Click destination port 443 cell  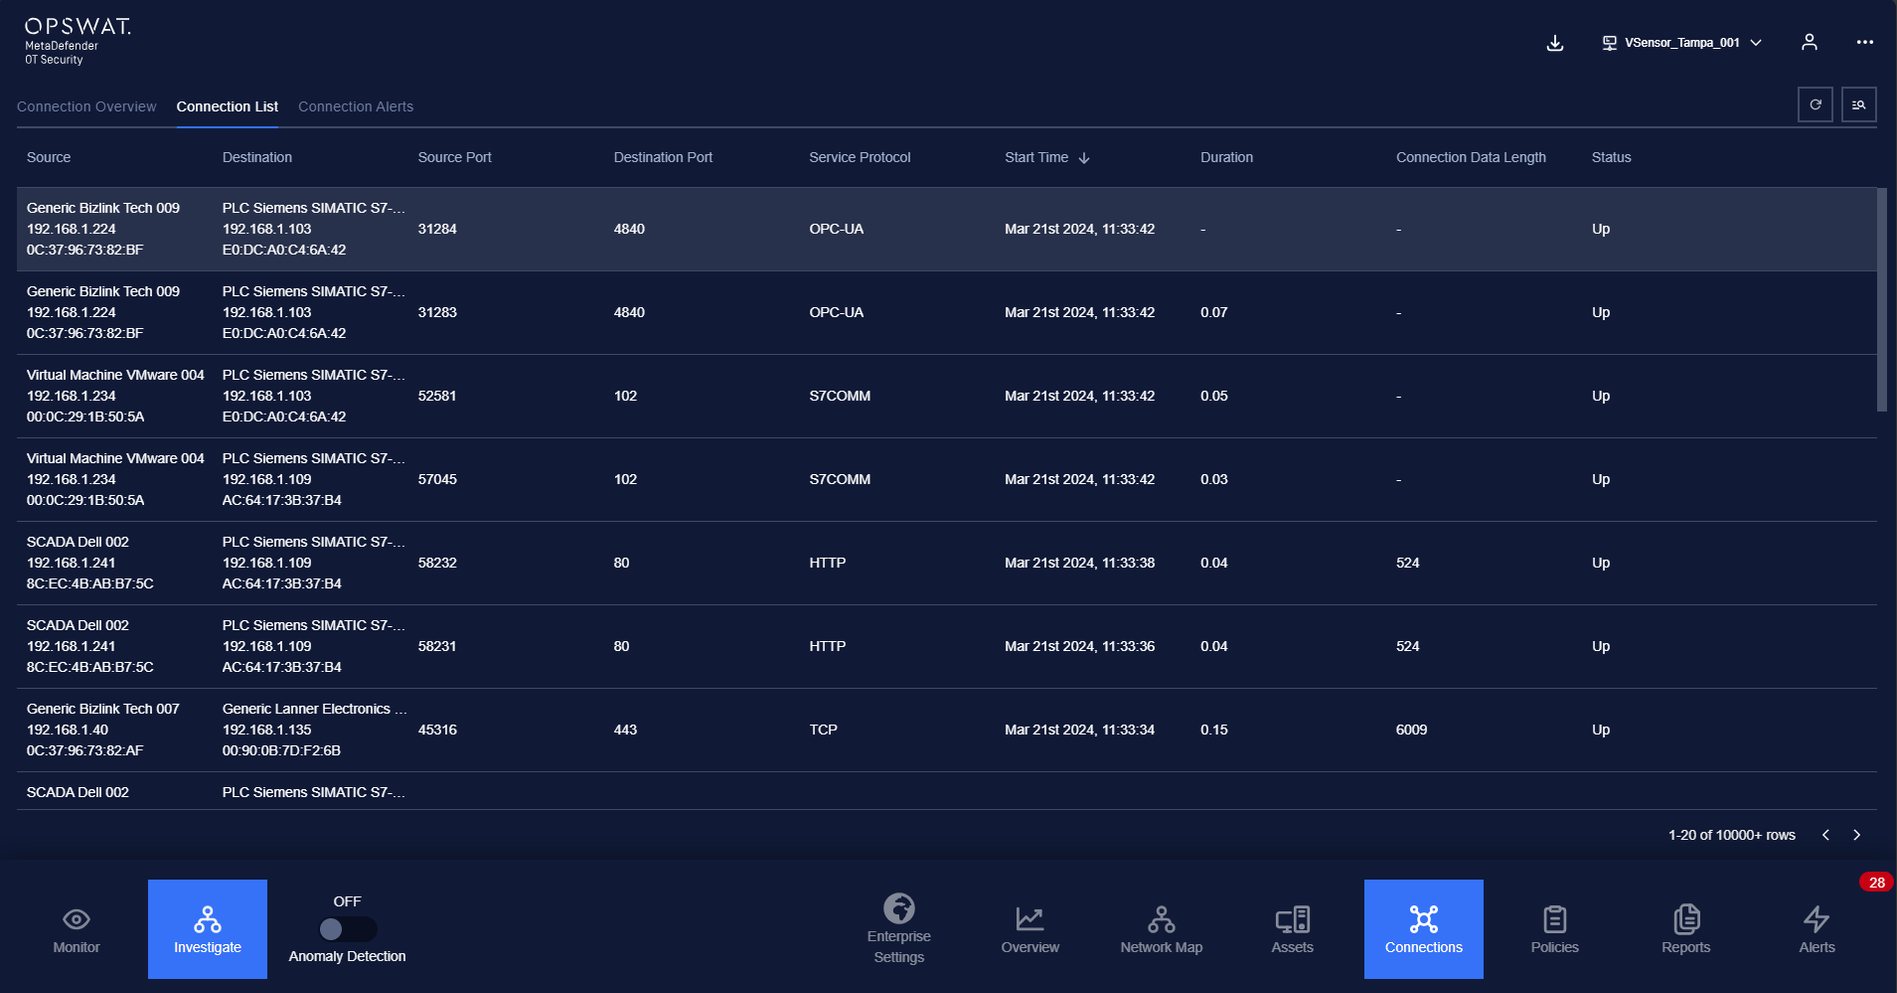tap(625, 730)
